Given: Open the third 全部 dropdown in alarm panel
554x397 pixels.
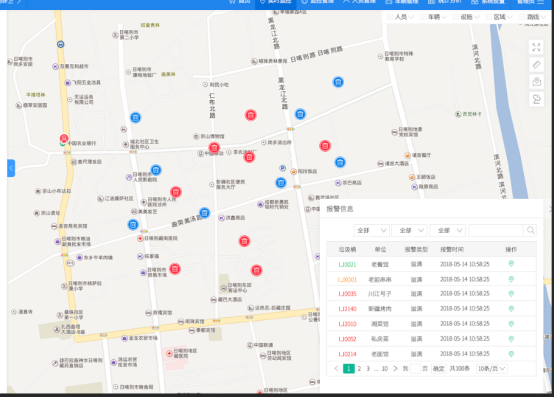Looking at the screenshot, I should (x=447, y=230).
